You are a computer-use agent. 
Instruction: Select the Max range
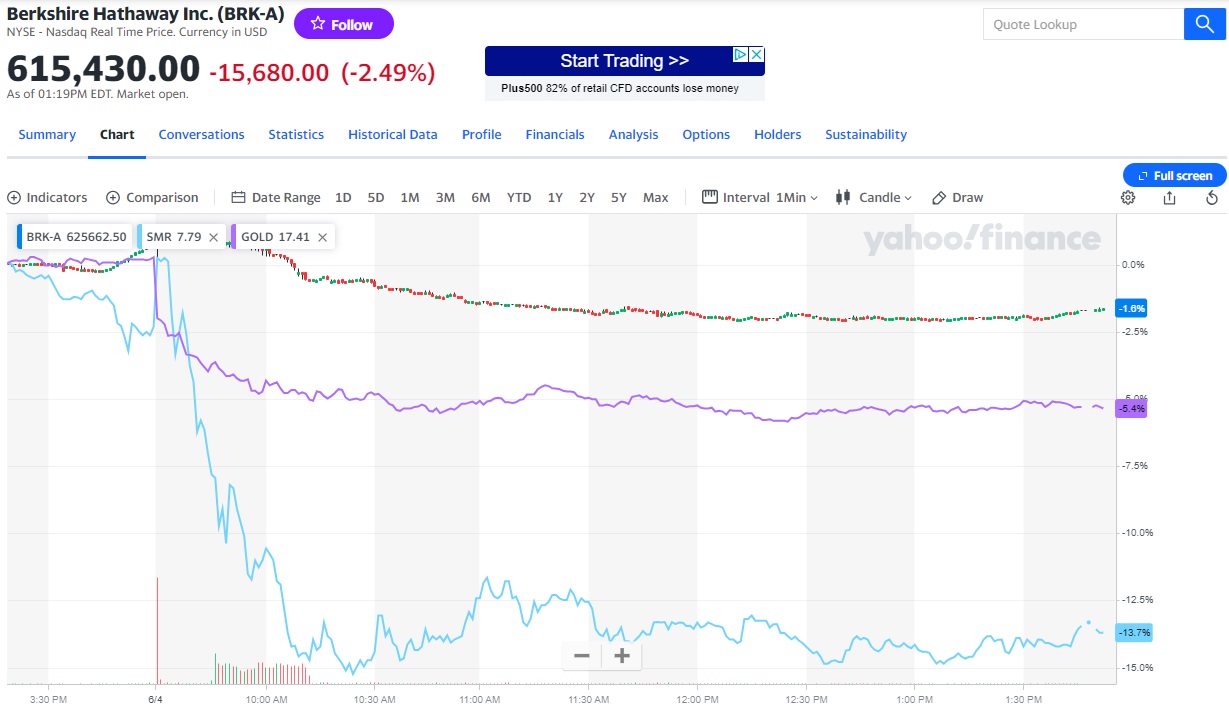(656, 197)
